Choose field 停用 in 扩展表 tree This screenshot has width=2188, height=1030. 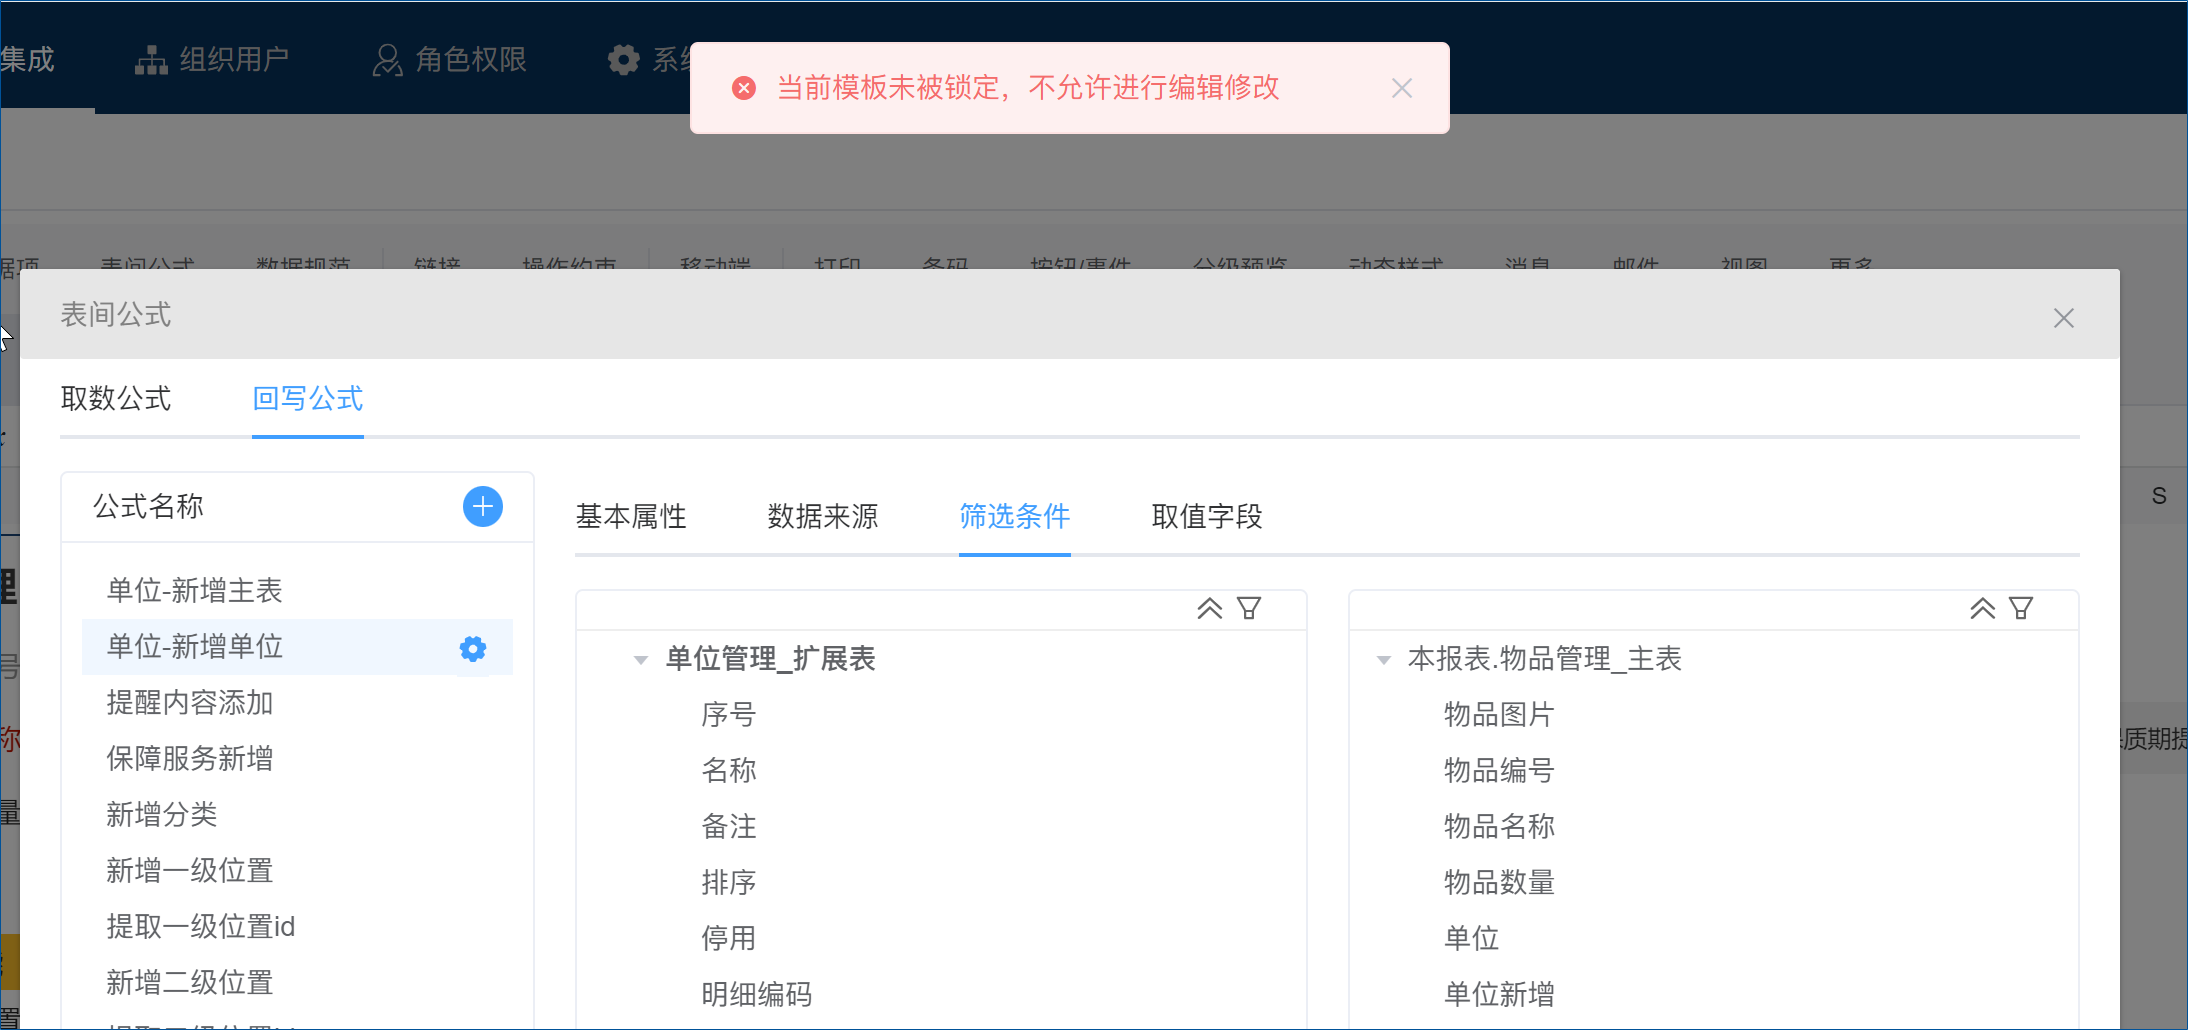coord(729,939)
